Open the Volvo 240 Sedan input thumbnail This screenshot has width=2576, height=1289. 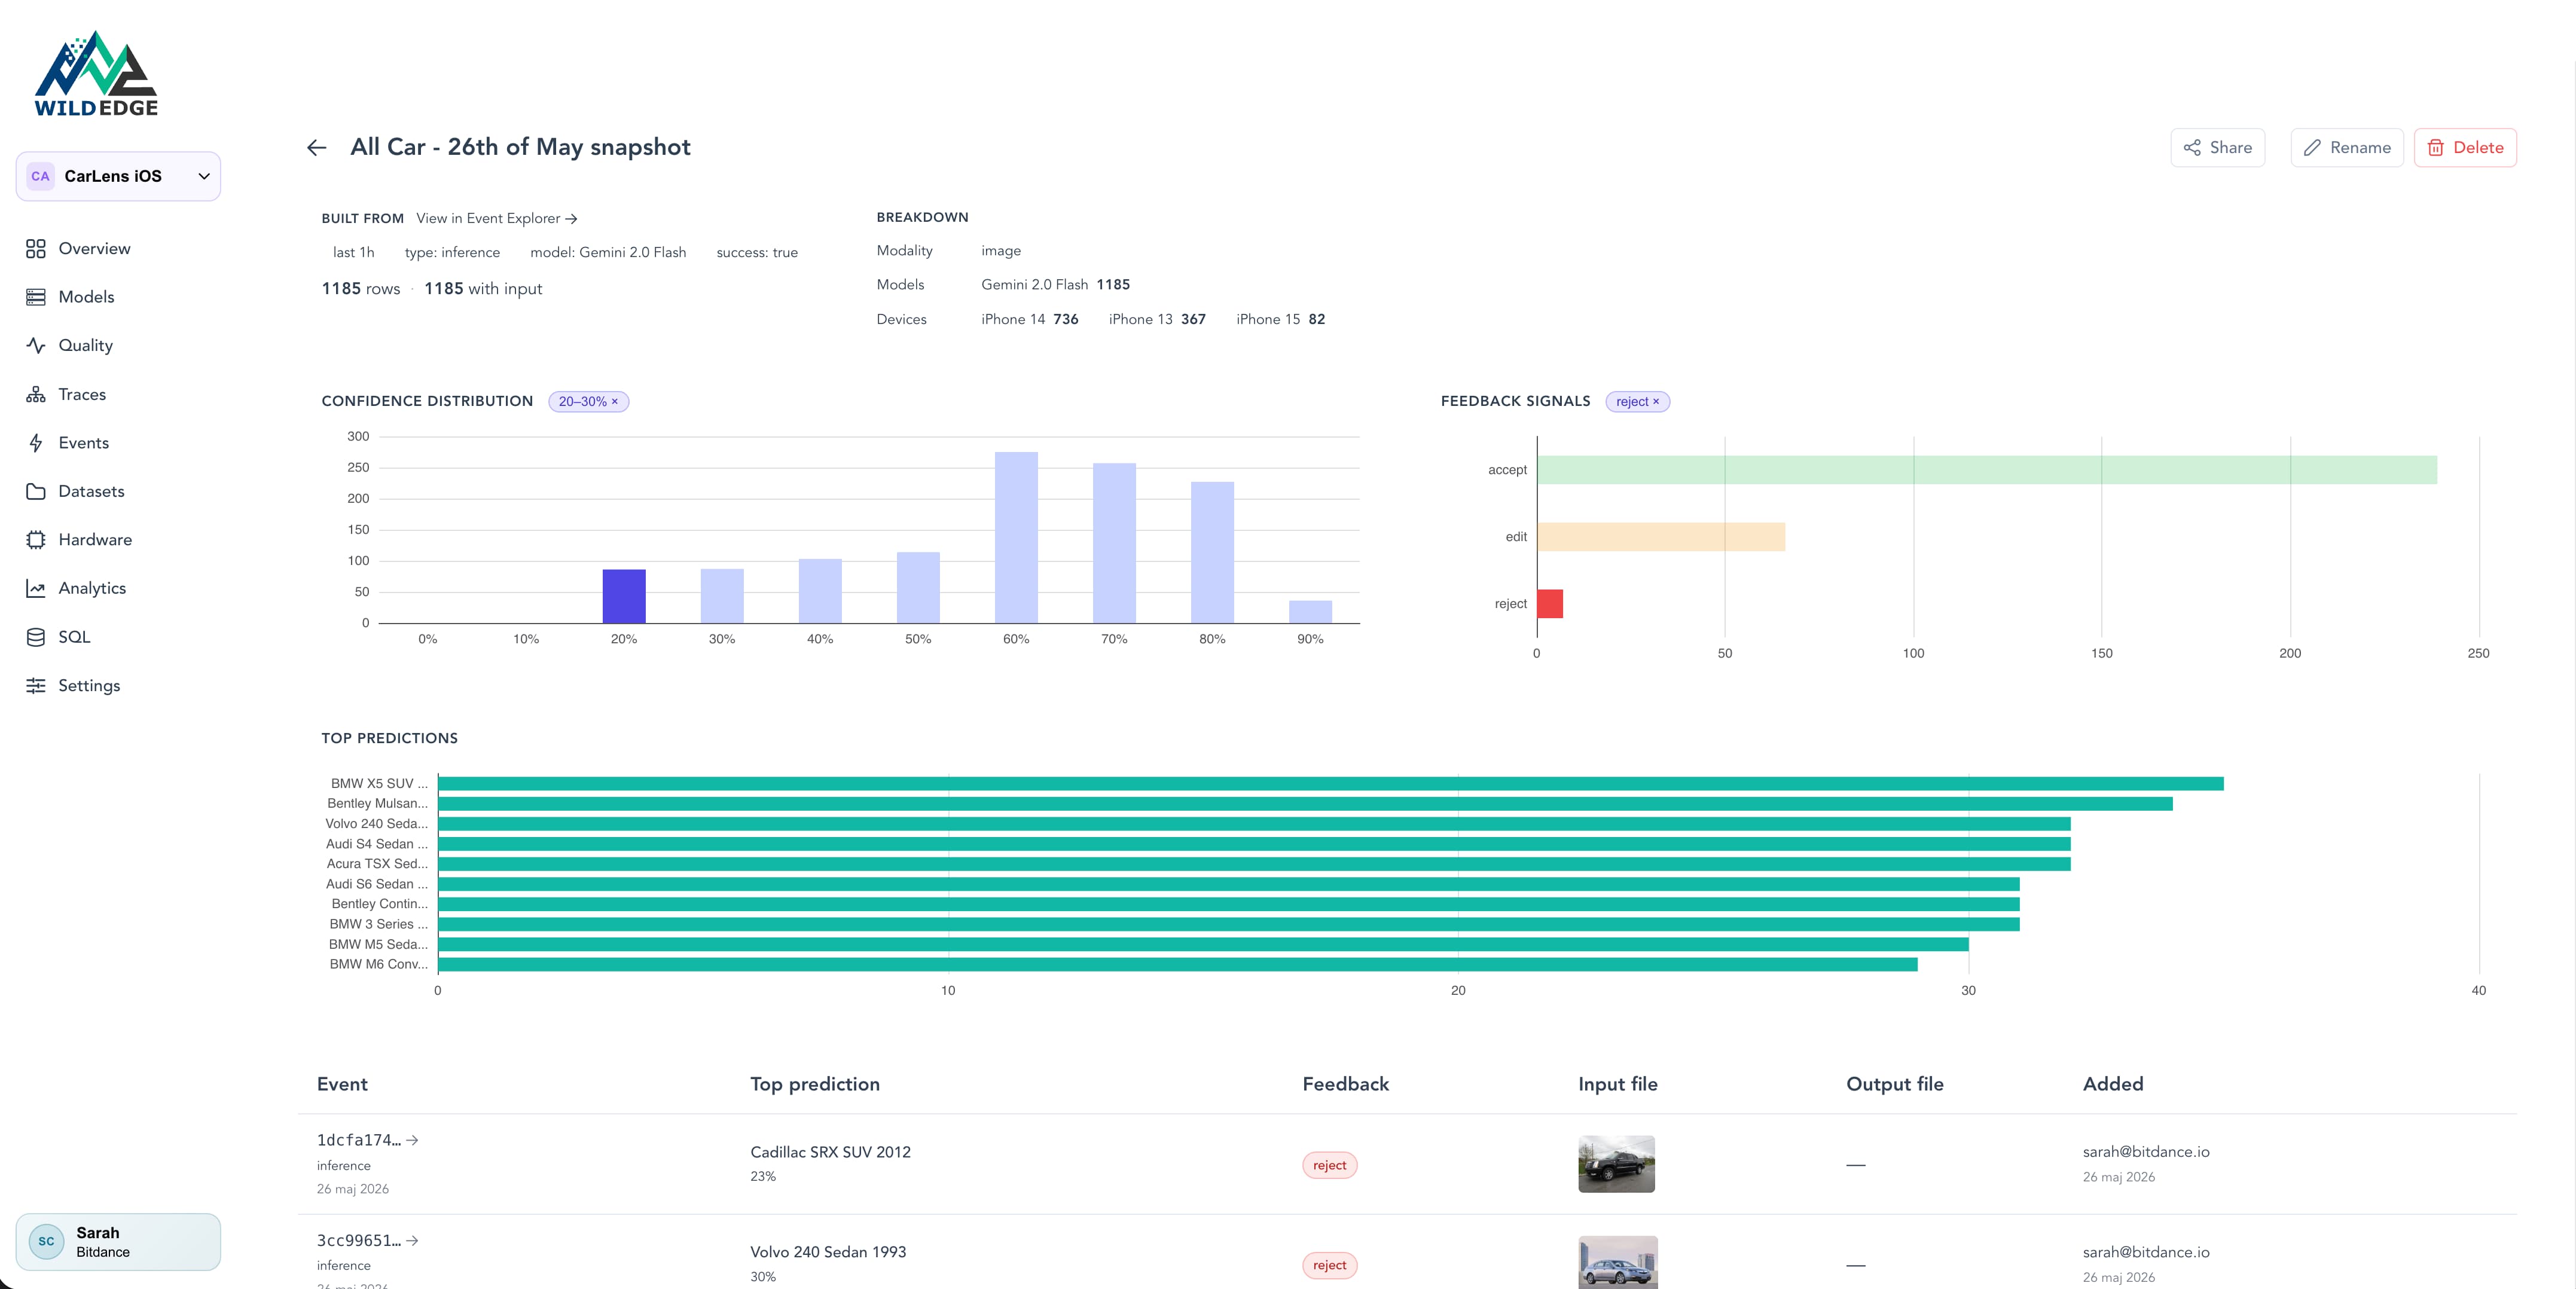1617,1263
